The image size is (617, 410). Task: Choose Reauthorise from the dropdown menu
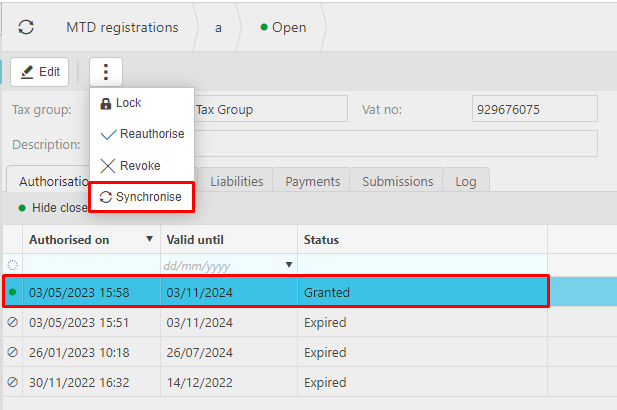click(x=142, y=134)
